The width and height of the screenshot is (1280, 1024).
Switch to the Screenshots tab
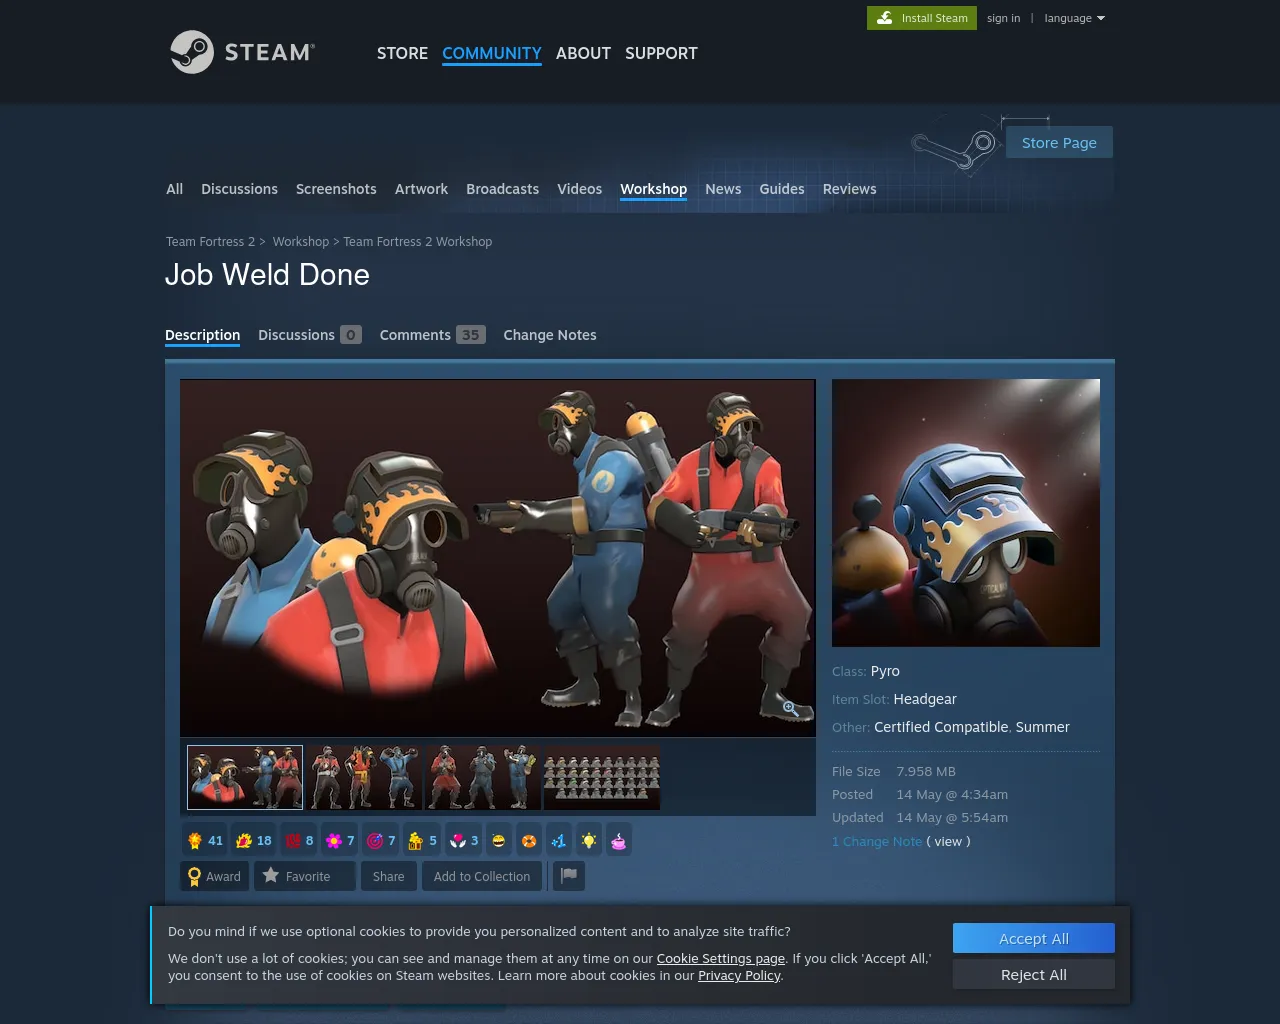(x=336, y=189)
